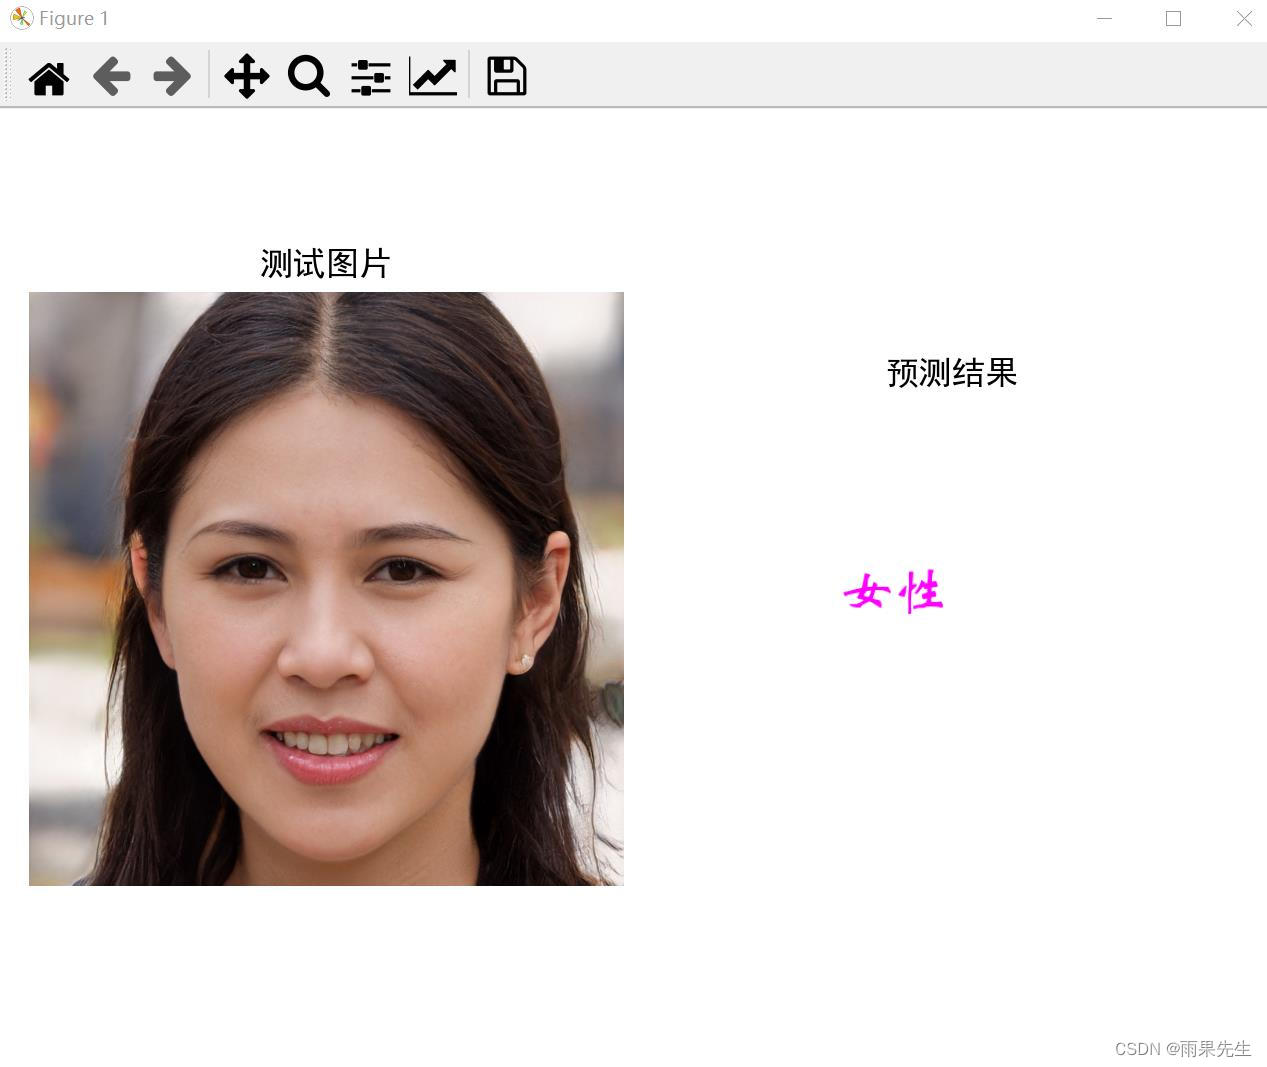Image resolution: width=1267 pixels, height=1067 pixels.
Task: Minimize the Figure 1 window
Action: (x=1104, y=19)
